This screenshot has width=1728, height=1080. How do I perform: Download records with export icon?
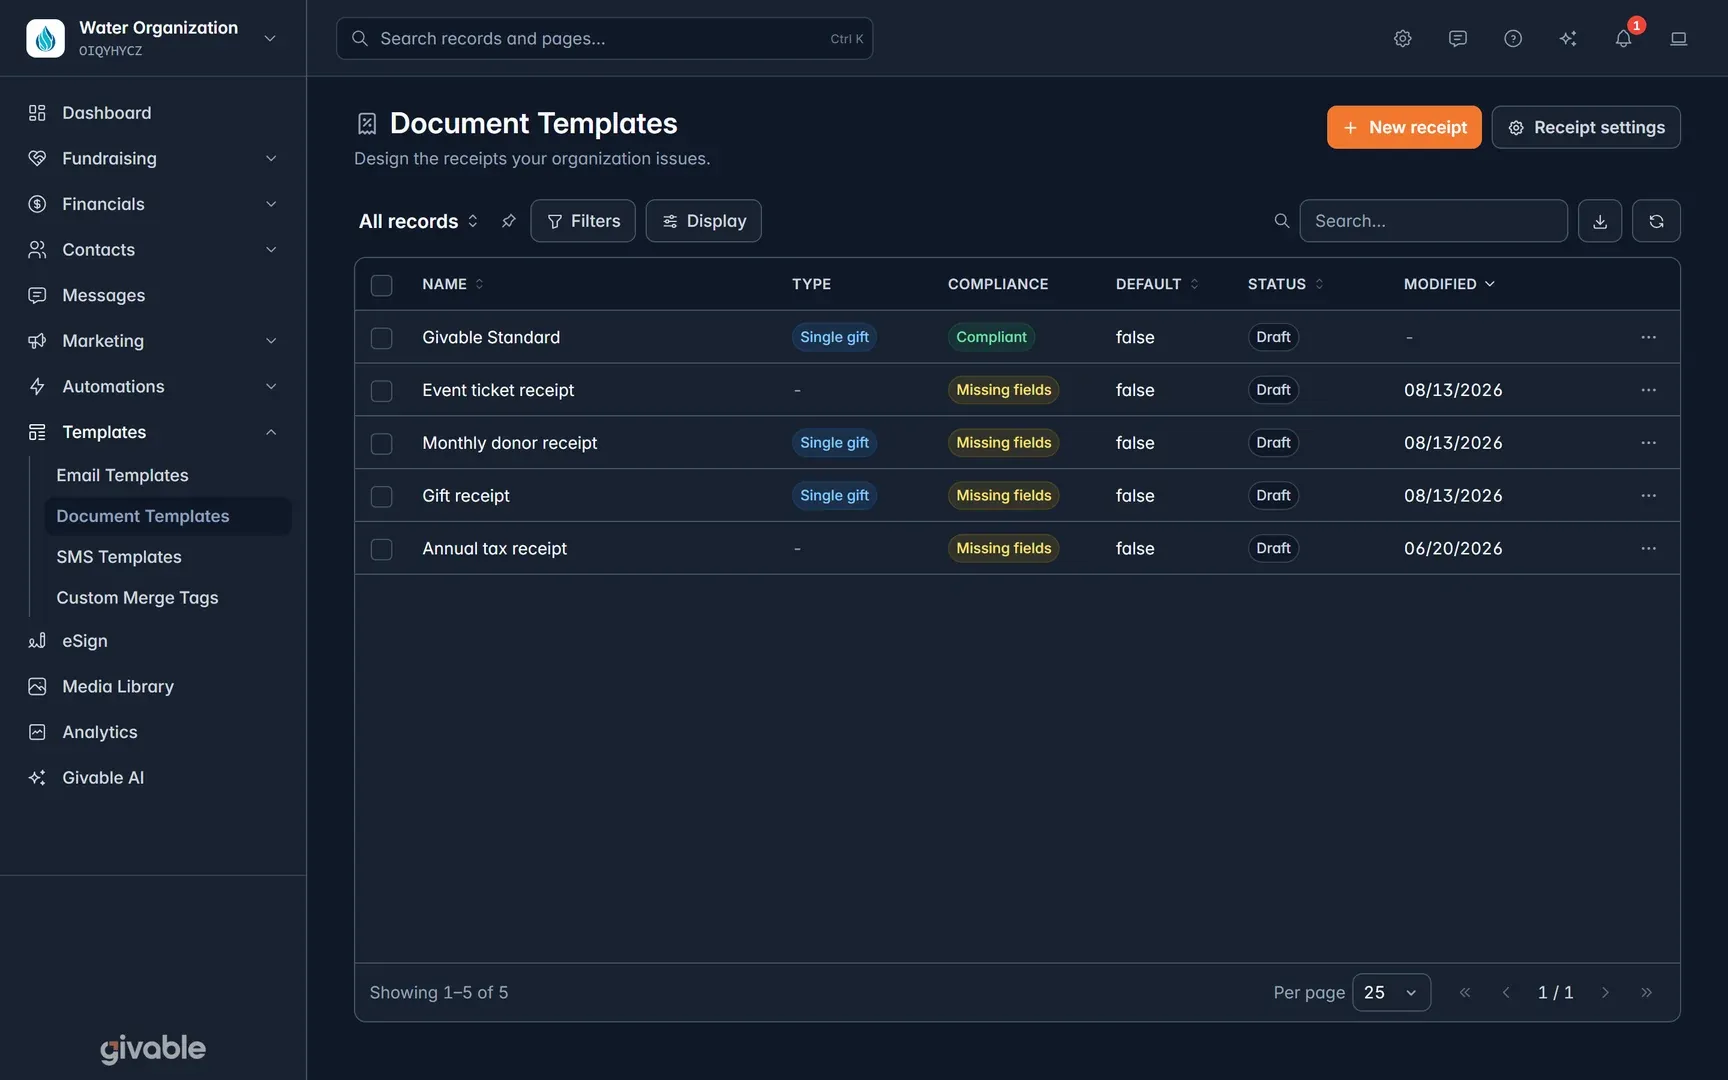(1599, 221)
